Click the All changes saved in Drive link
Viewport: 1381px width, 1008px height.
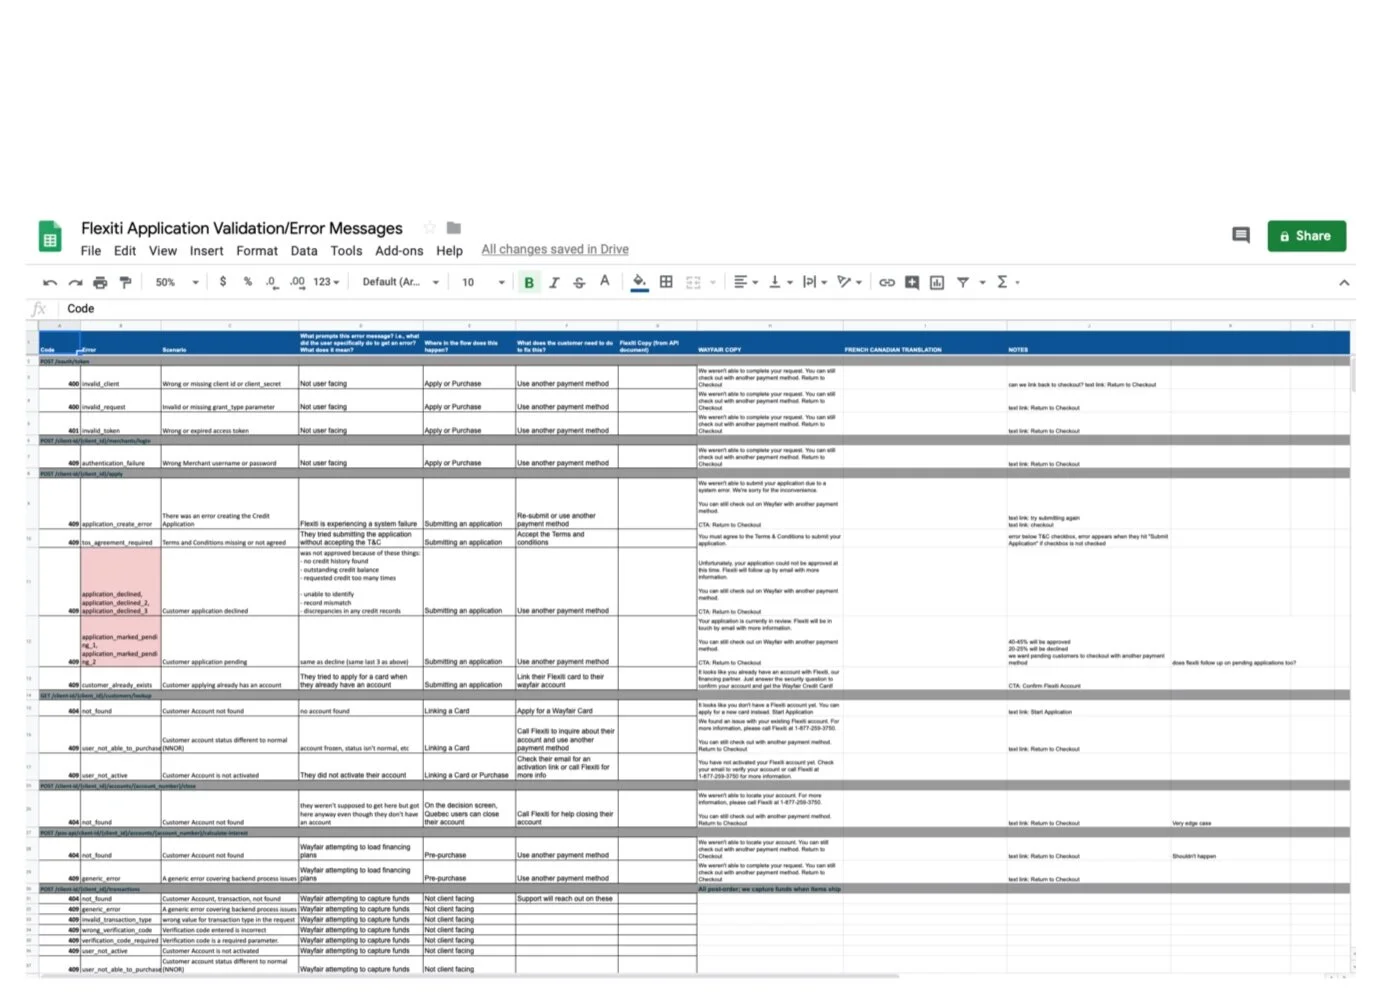(555, 250)
